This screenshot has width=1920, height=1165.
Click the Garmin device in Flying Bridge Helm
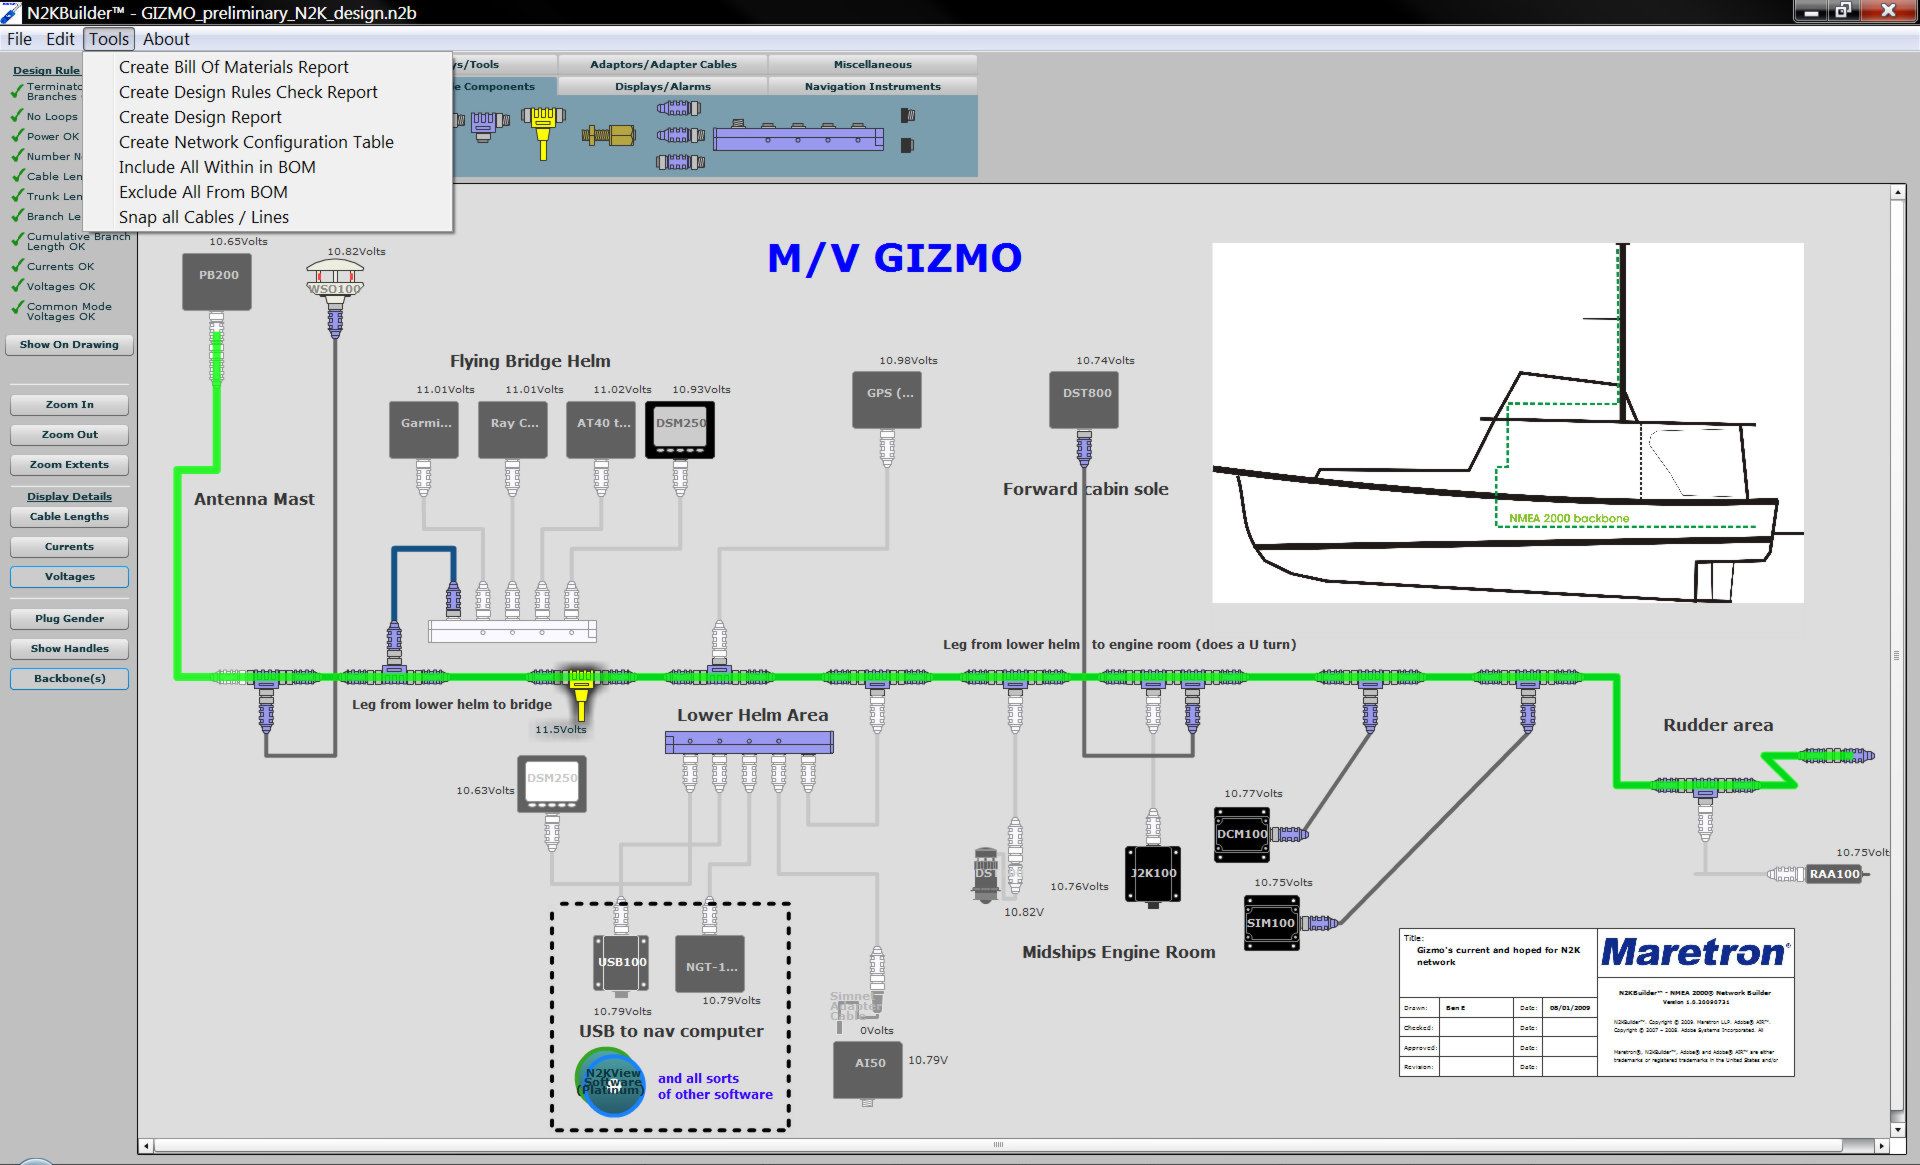[x=424, y=429]
